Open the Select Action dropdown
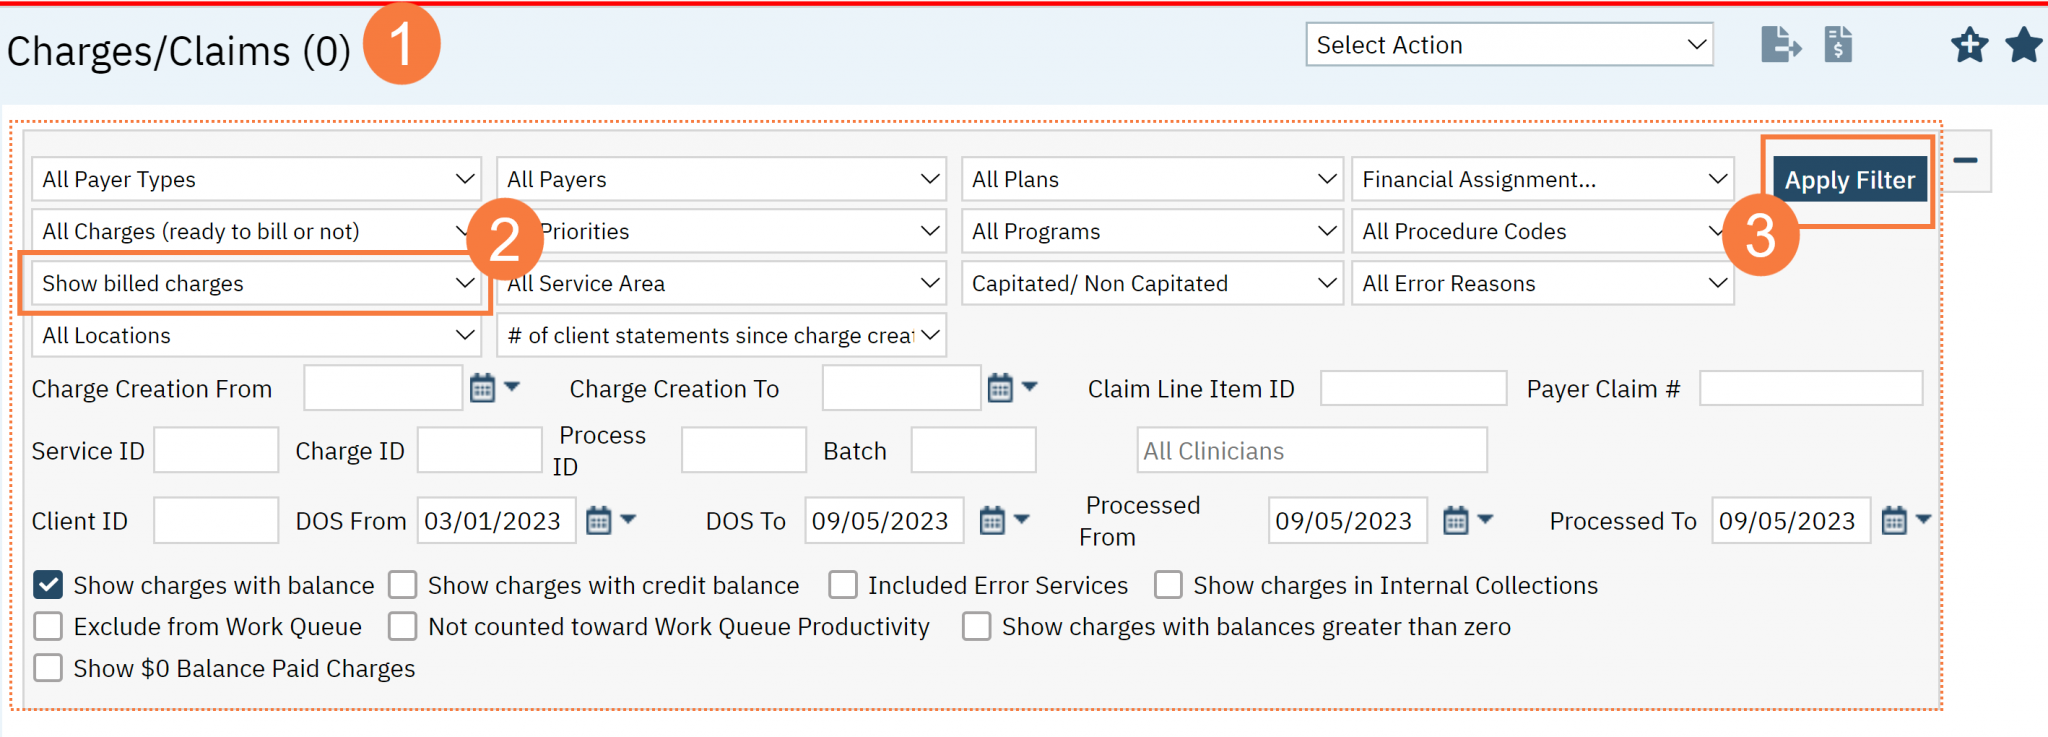 point(1508,44)
